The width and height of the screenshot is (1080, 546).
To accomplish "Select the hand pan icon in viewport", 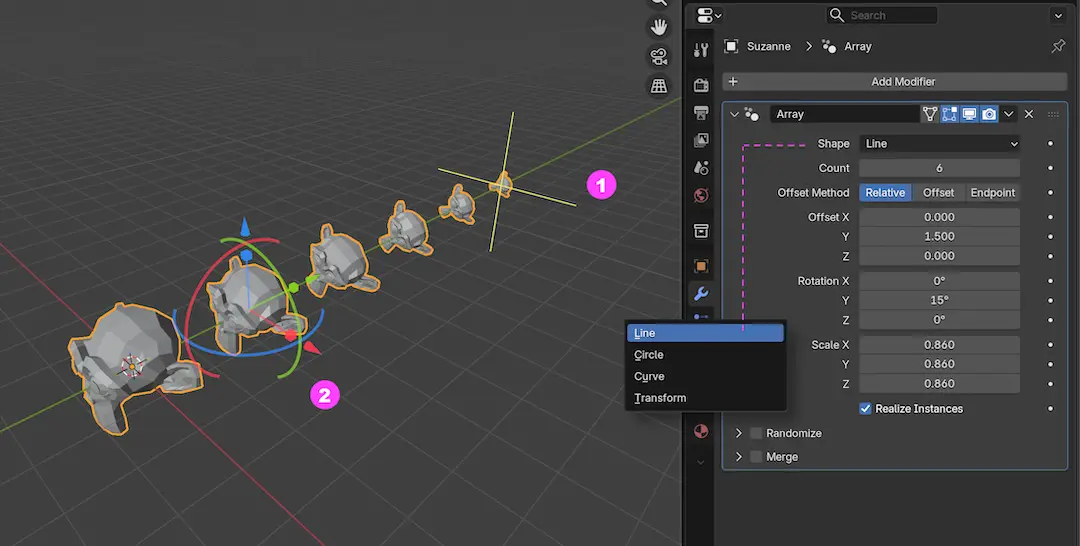I will [x=659, y=26].
